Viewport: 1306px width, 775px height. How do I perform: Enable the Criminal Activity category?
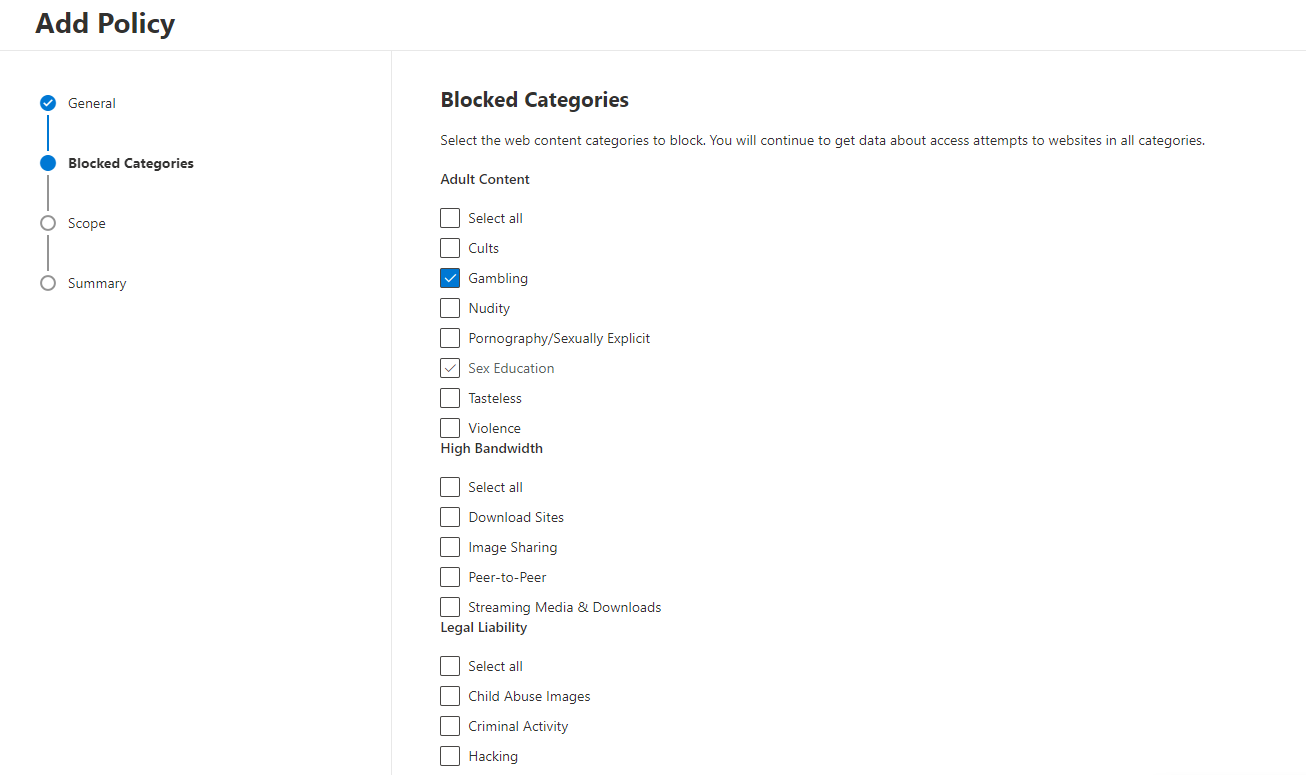[450, 725]
